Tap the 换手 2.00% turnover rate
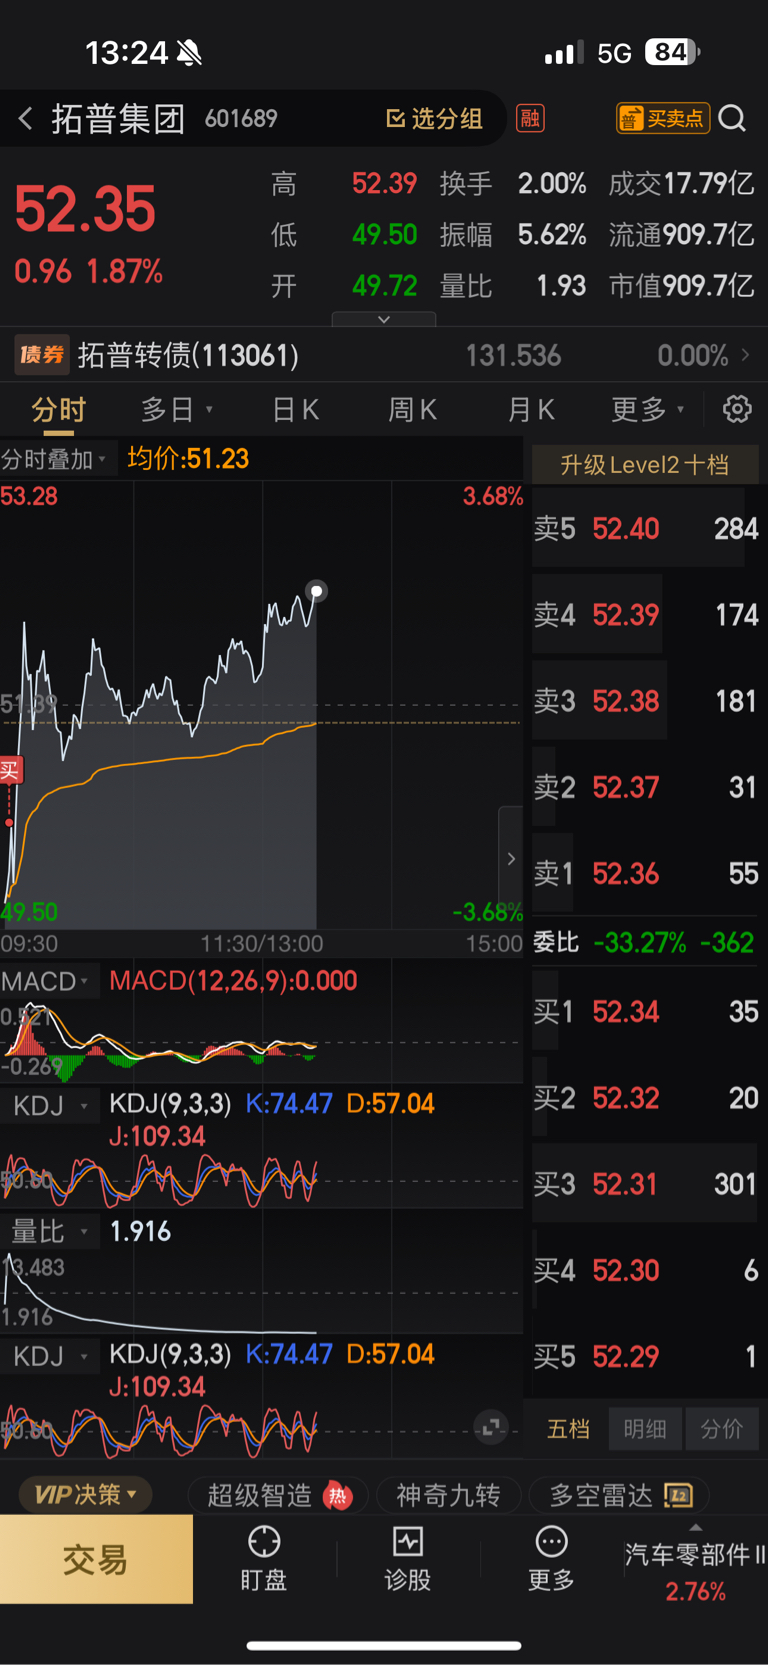The width and height of the screenshot is (768, 1665). tap(513, 184)
